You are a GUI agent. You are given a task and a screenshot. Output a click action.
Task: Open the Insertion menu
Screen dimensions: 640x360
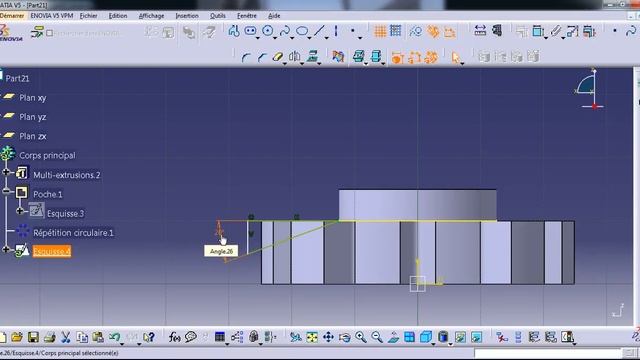(187, 16)
